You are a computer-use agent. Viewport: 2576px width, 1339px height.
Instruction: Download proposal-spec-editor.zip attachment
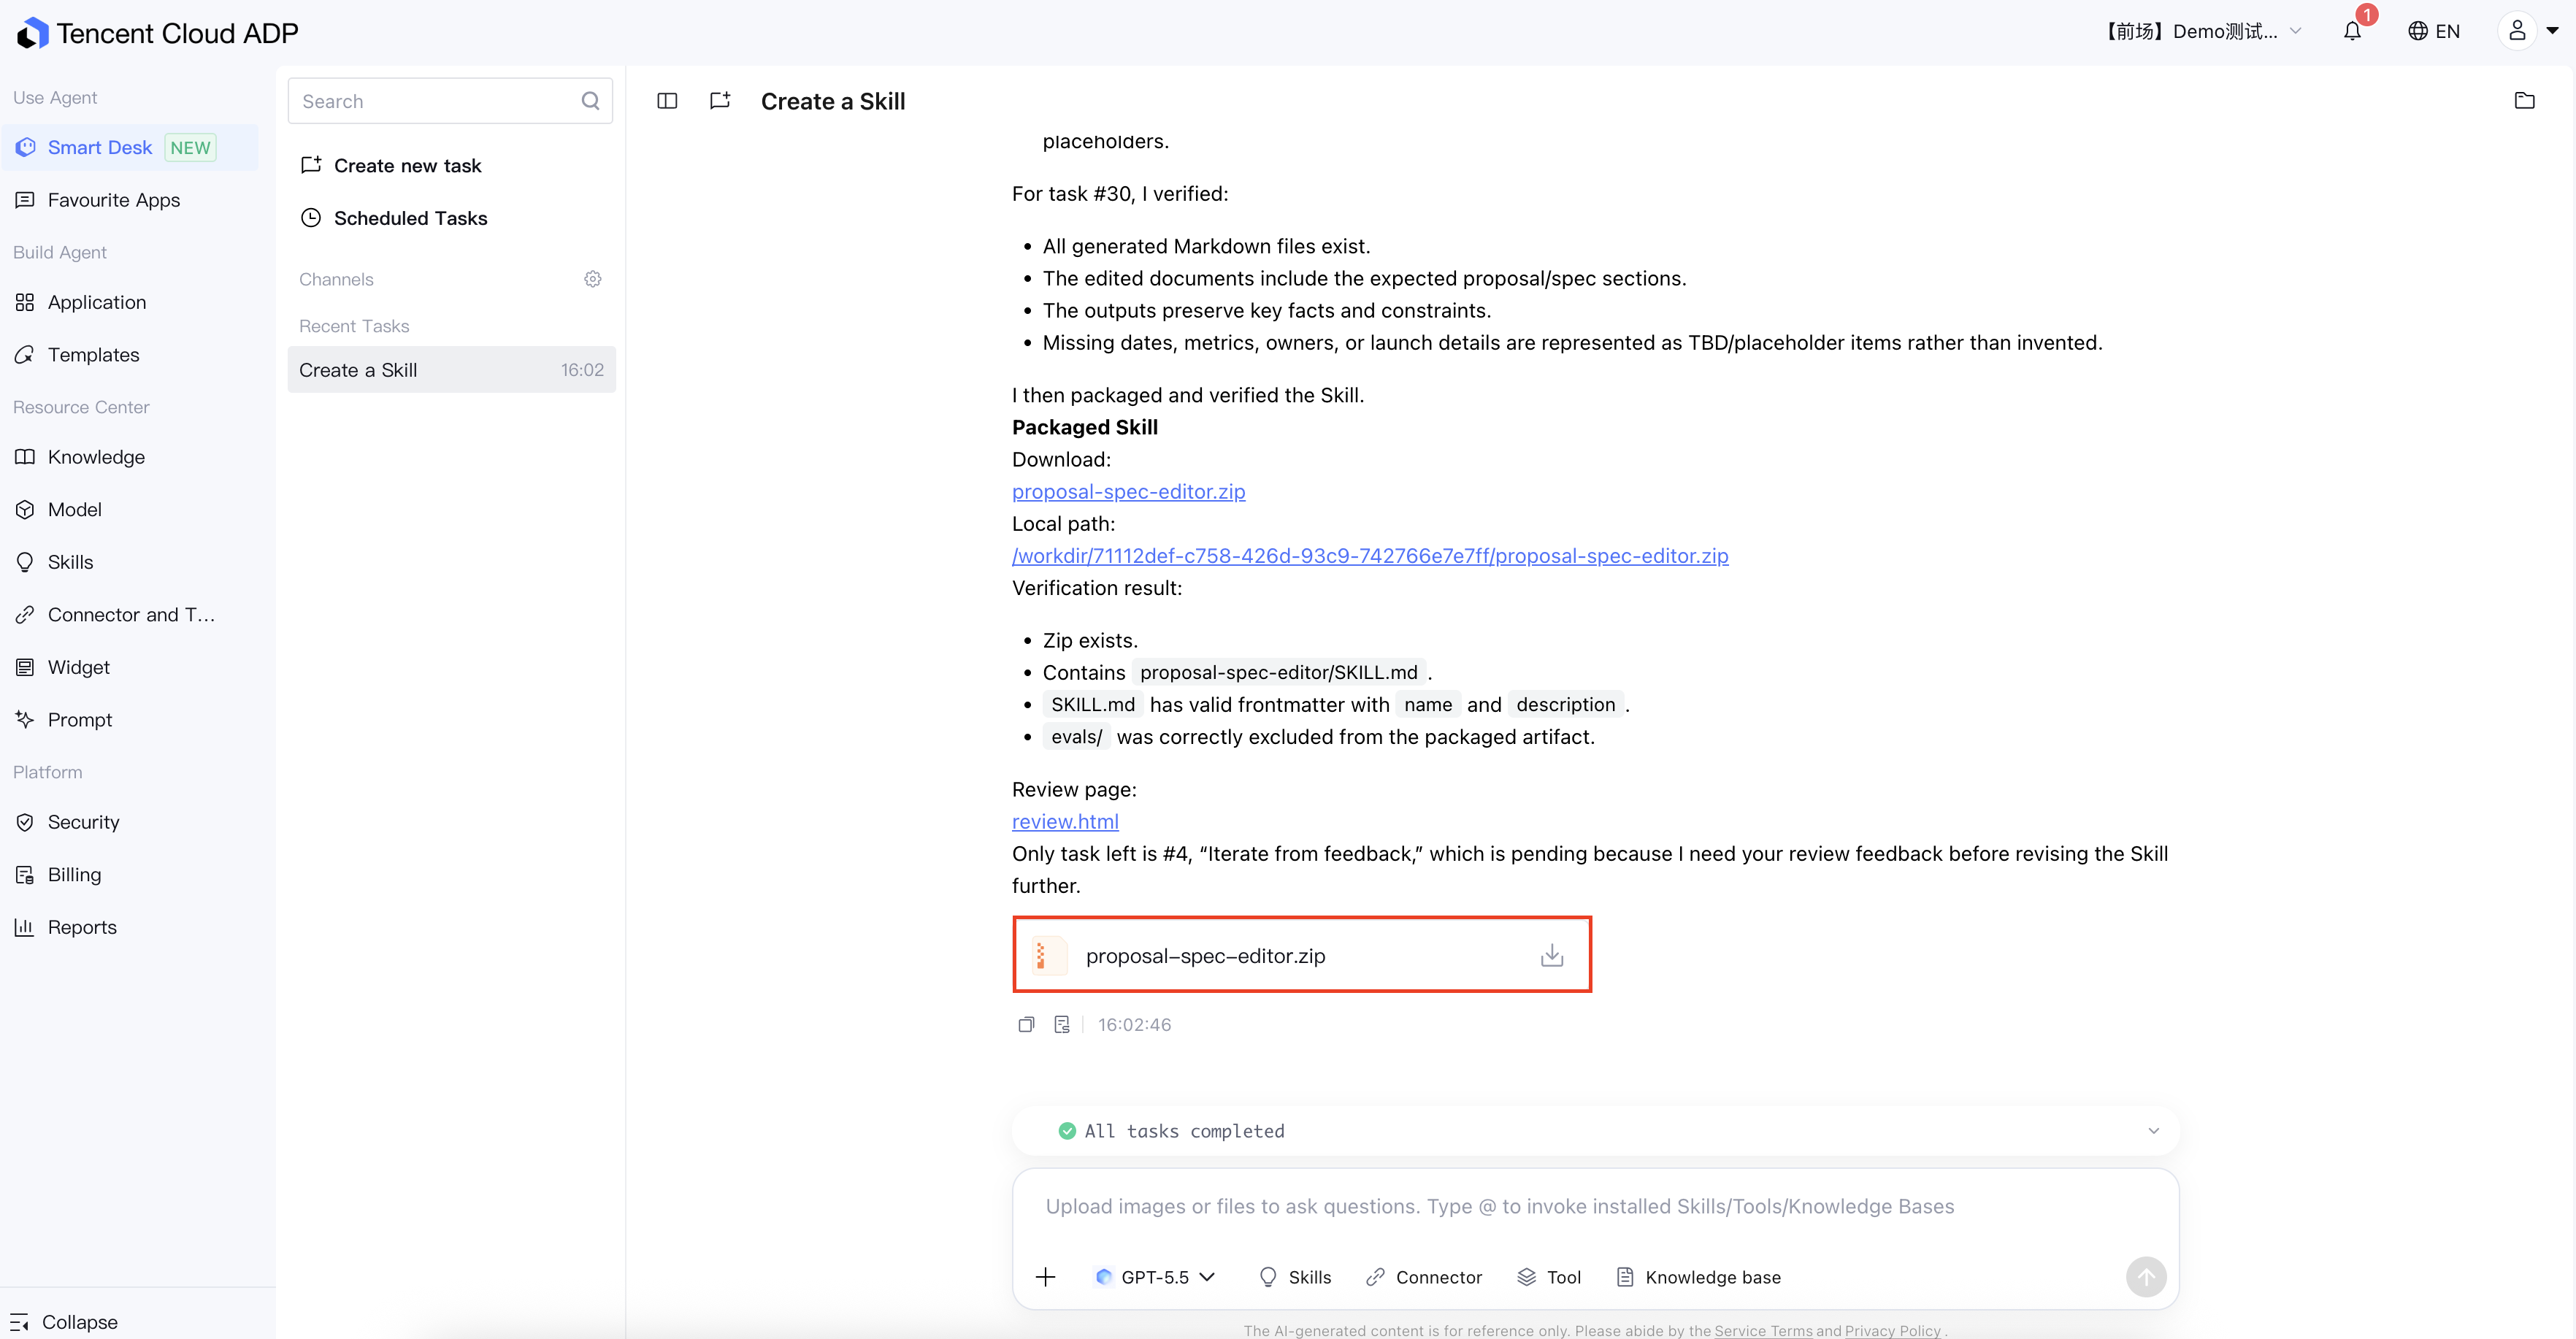point(1552,956)
